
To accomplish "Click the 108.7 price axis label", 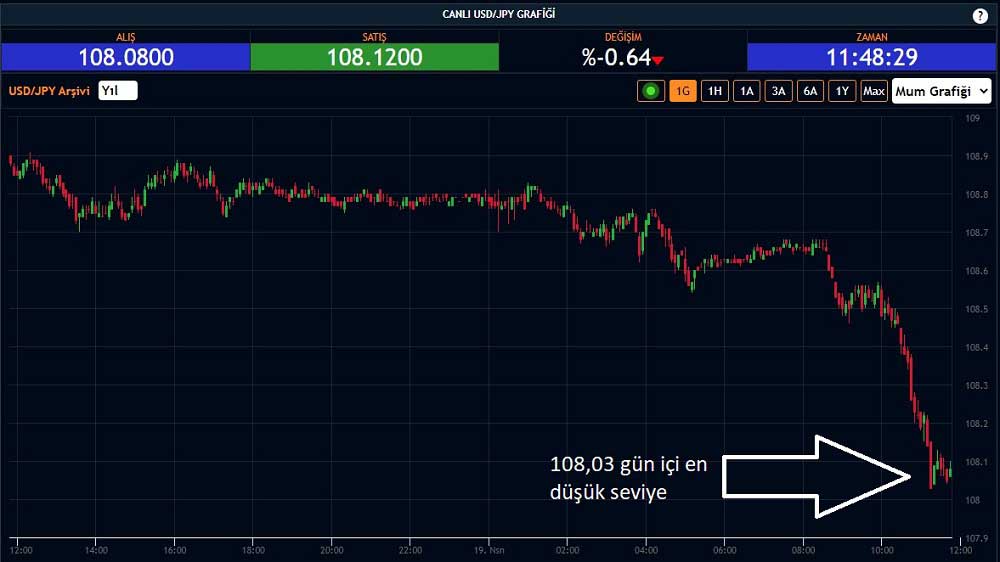I will tap(976, 233).
